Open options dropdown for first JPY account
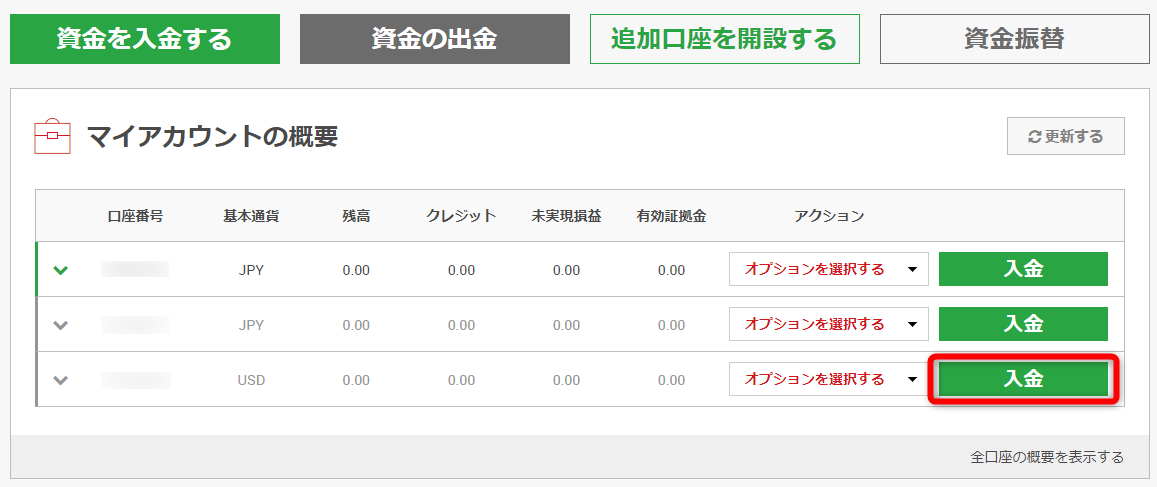This screenshot has height=487, width=1157. pos(829,269)
